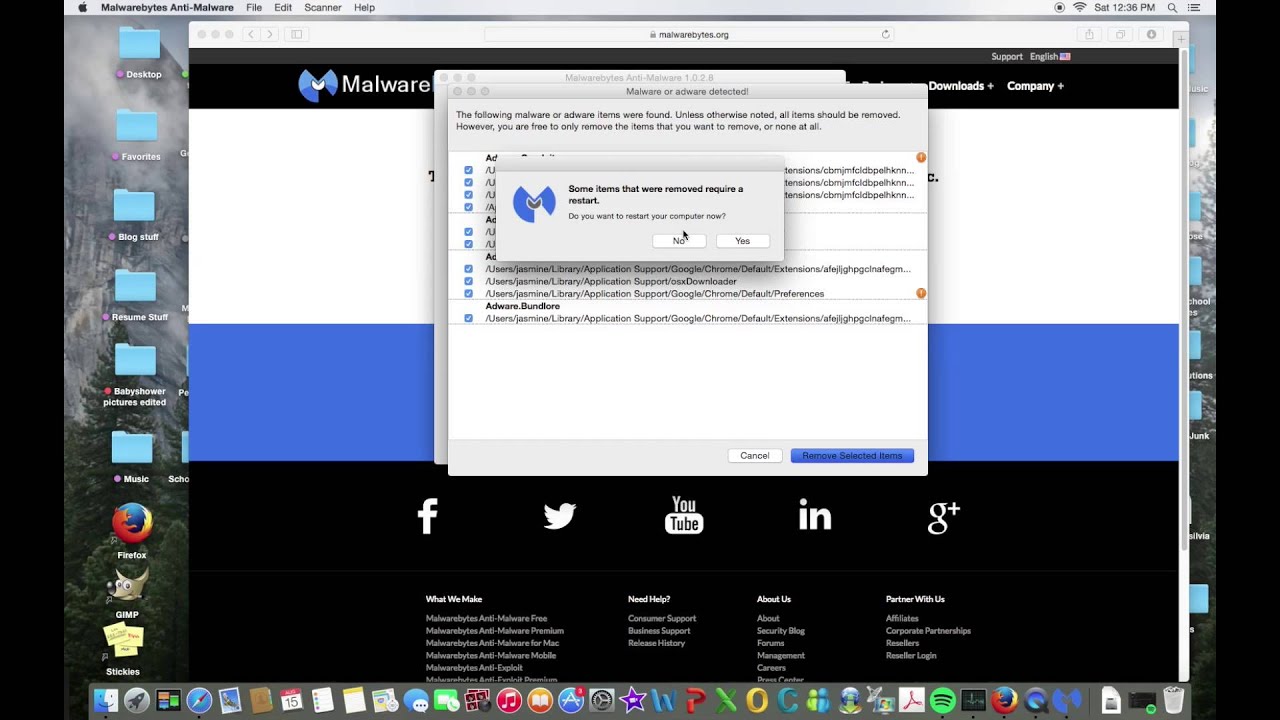The image size is (1280, 720).
Task: Open the Malwarebytes Anti-Malware application menu
Action: pyautogui.click(x=167, y=7)
